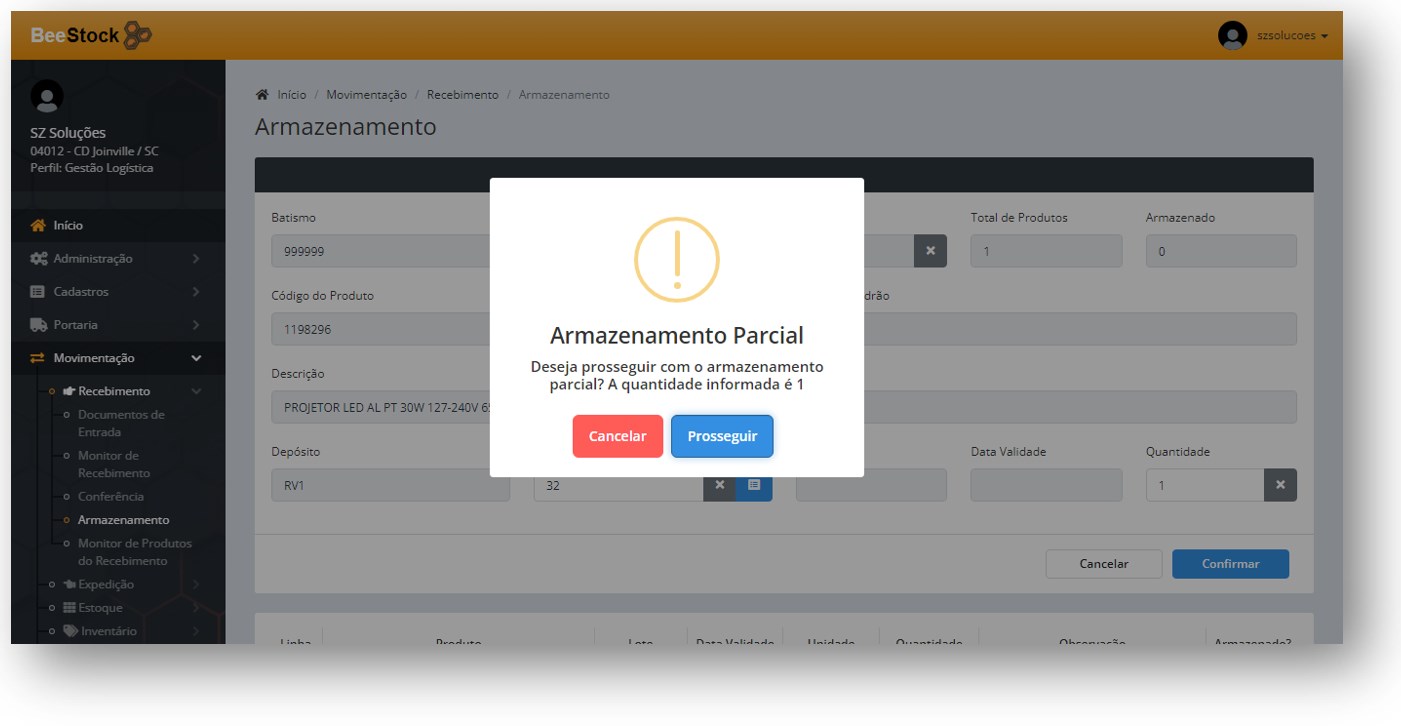
Task: Click the sidebar user profile avatar
Action: click(47, 96)
